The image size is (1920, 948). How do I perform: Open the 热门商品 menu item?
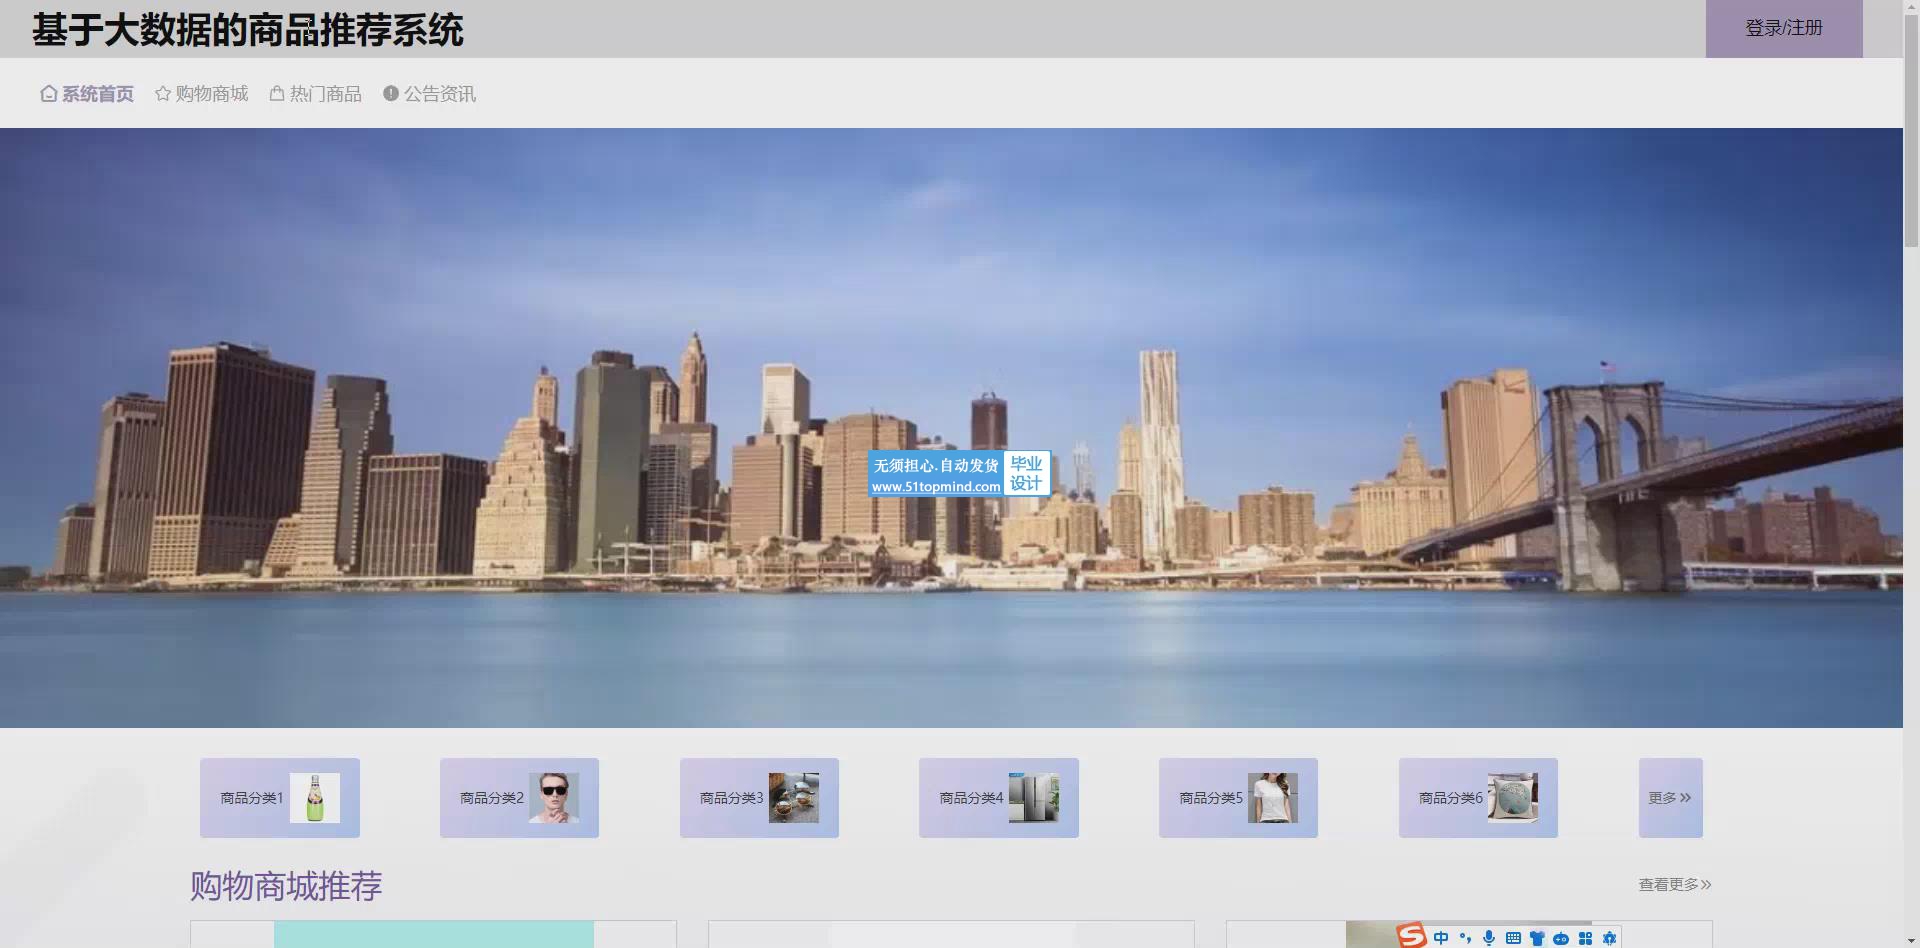click(x=315, y=94)
